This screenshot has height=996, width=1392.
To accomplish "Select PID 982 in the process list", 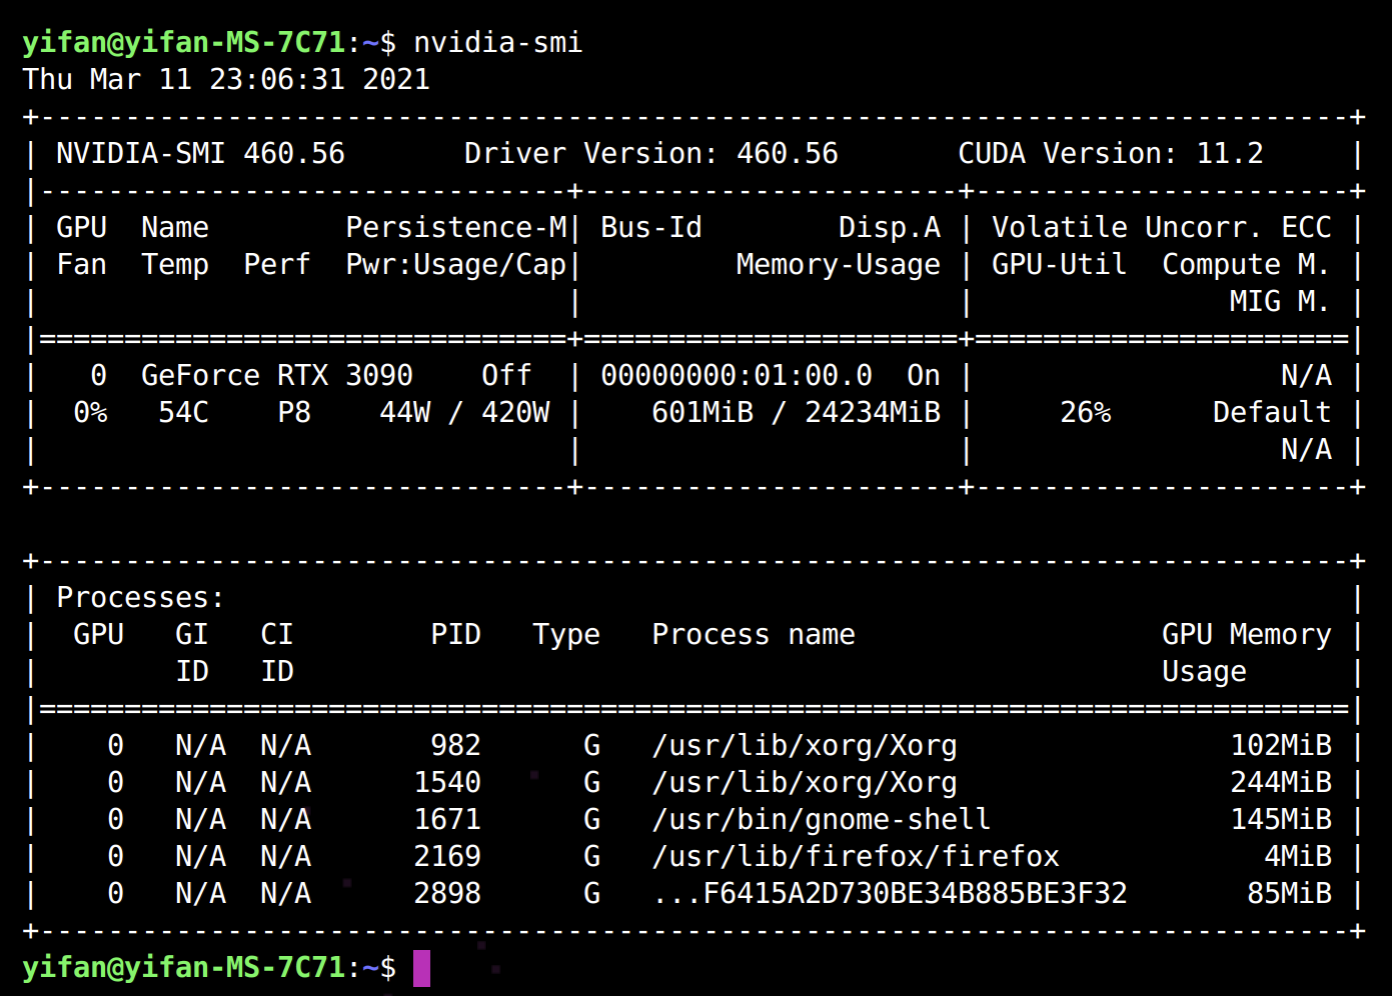I will [x=457, y=745].
